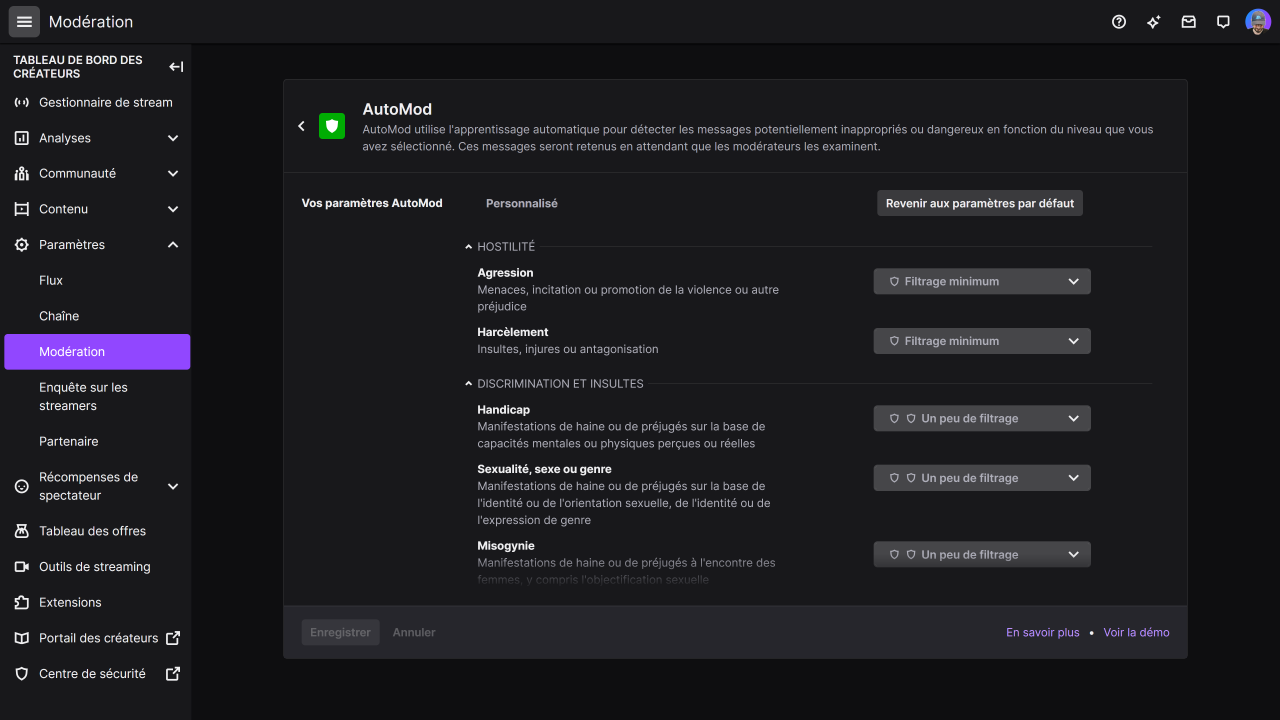This screenshot has height=720, width=1280.
Task: Click the green AutoMod shield icon
Action: pos(332,126)
